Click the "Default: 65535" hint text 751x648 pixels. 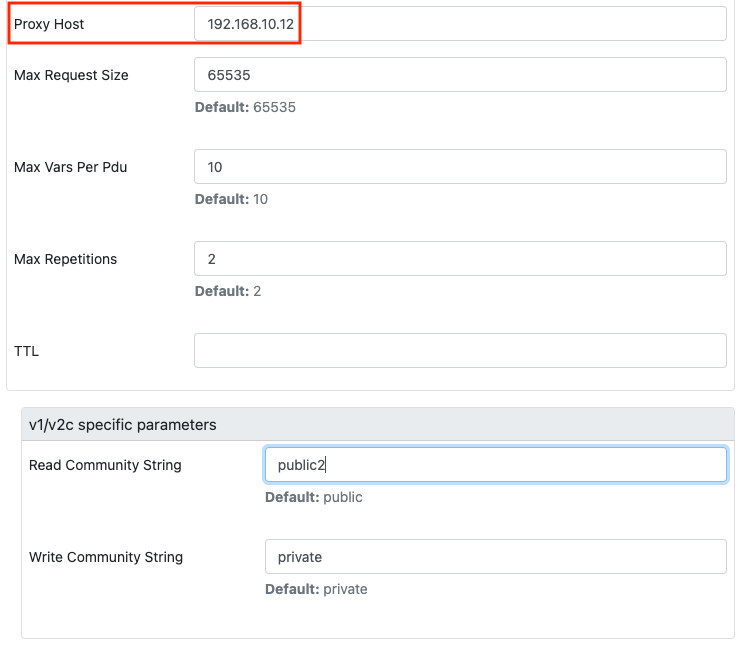pos(245,107)
